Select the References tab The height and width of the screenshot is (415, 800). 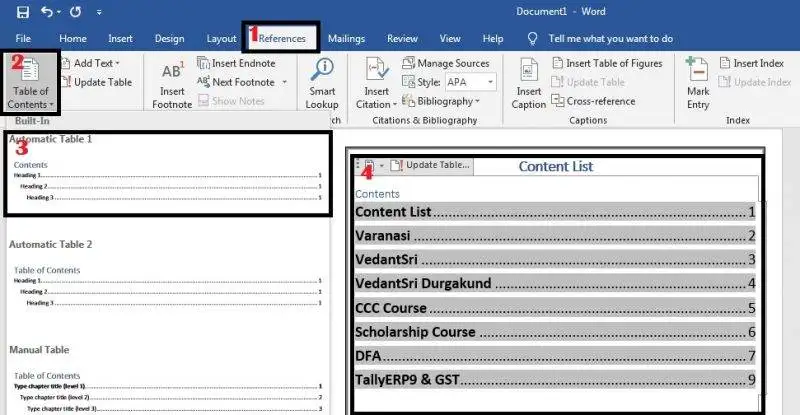tap(282, 38)
